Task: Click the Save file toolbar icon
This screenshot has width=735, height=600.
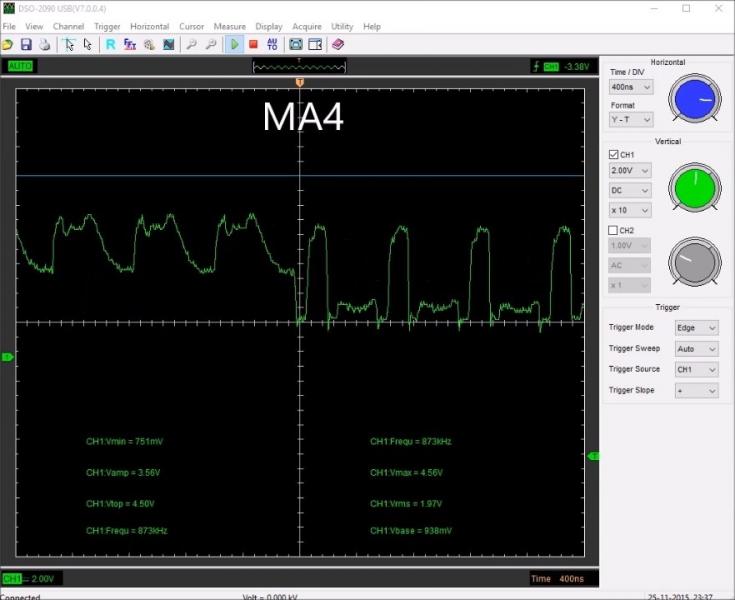Action: pos(26,45)
